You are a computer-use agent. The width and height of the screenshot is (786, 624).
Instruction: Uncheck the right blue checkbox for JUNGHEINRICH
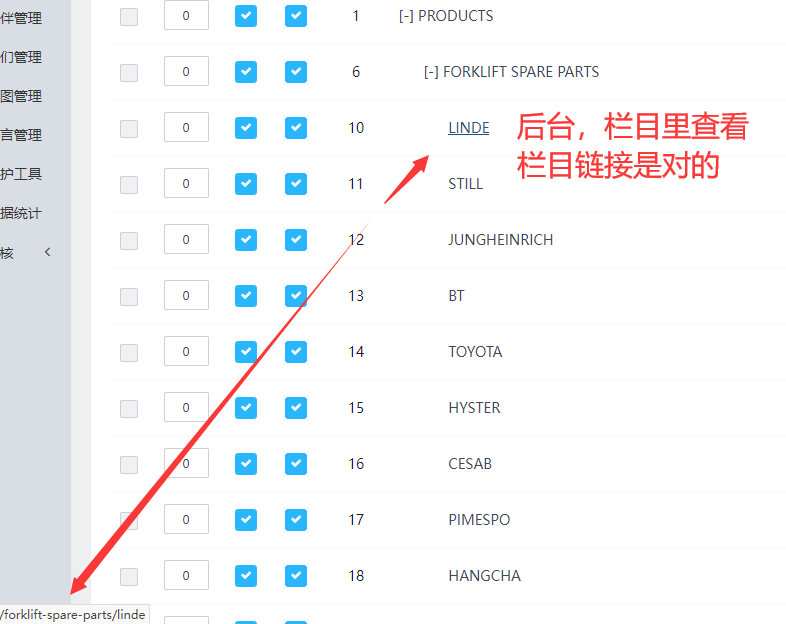click(x=296, y=240)
